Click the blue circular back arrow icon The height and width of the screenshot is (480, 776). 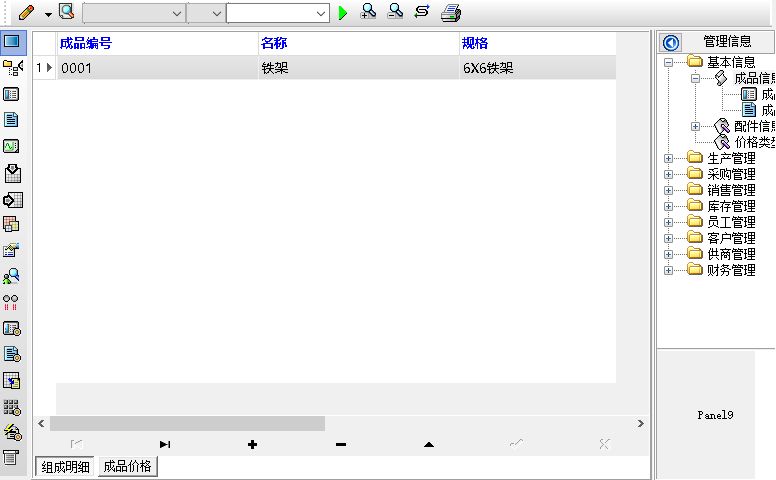(671, 43)
